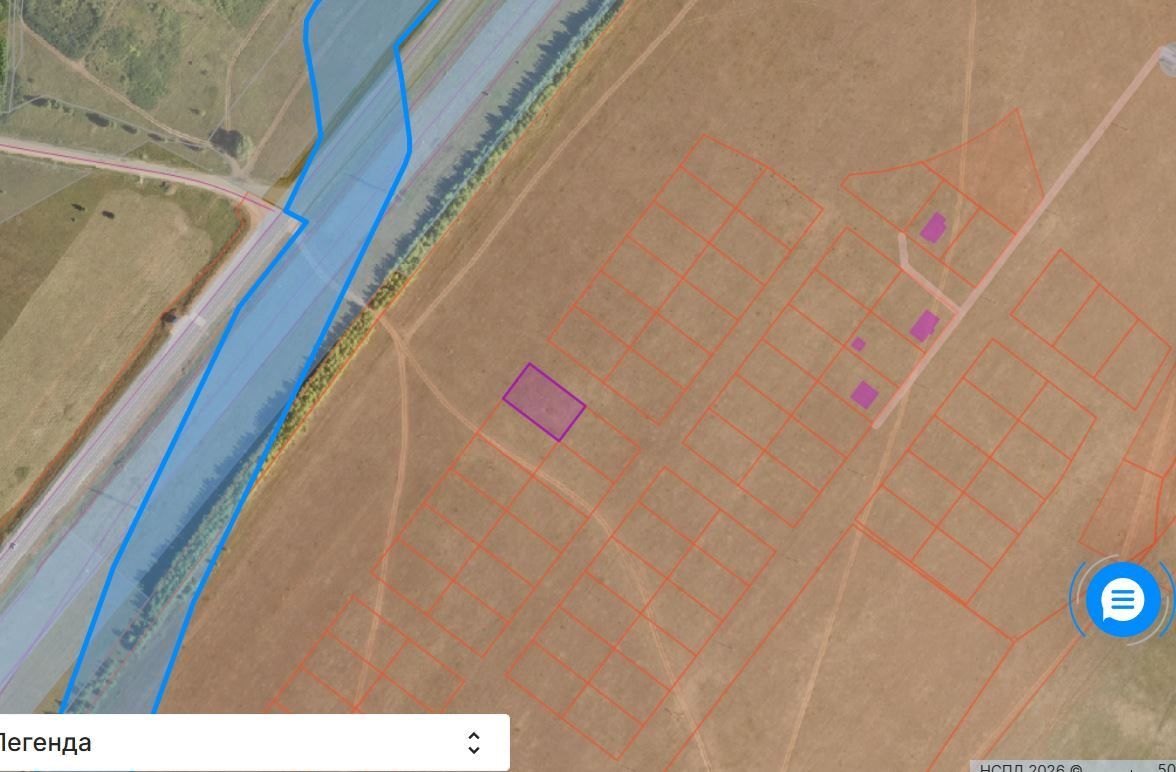Click the НСПД 2026 © attribution text

point(1030,767)
